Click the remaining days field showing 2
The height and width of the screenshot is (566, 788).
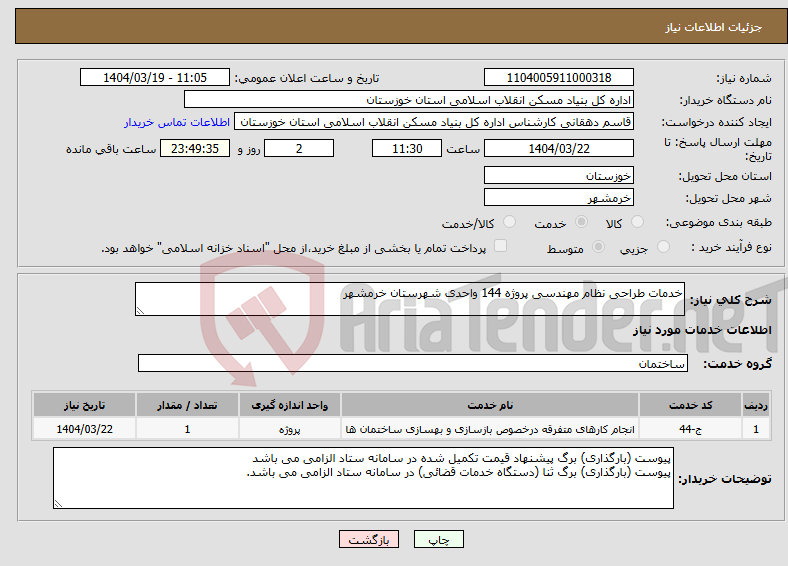pos(299,148)
